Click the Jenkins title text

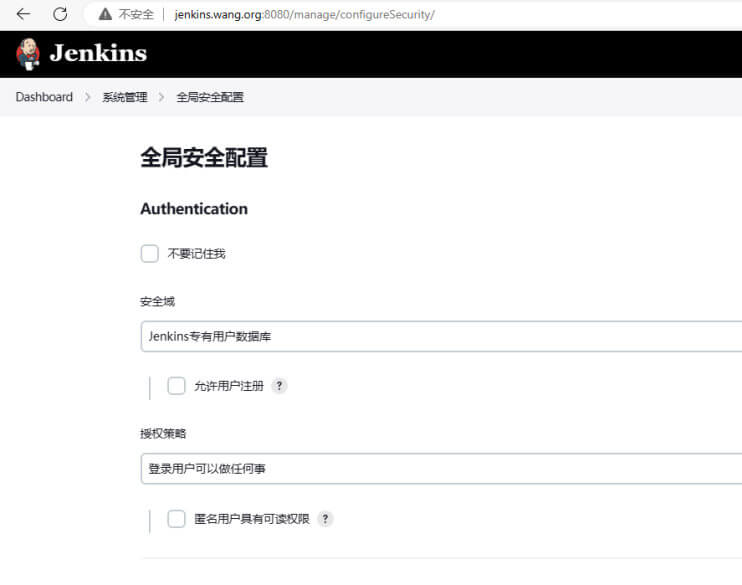pyautogui.click(x=98, y=53)
